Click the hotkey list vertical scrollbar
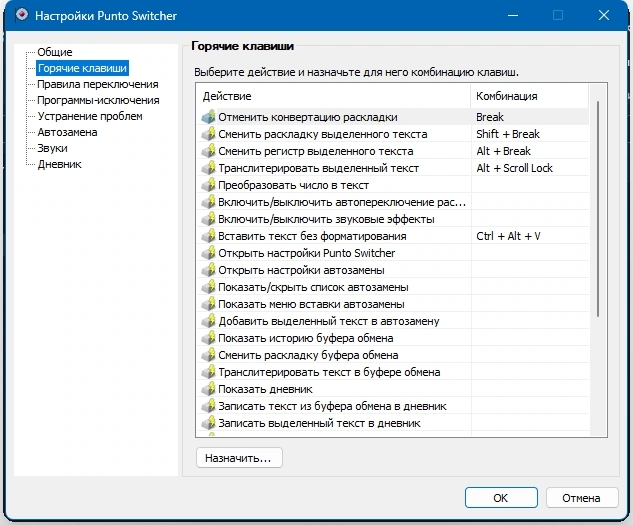The image size is (633, 525). [598, 209]
